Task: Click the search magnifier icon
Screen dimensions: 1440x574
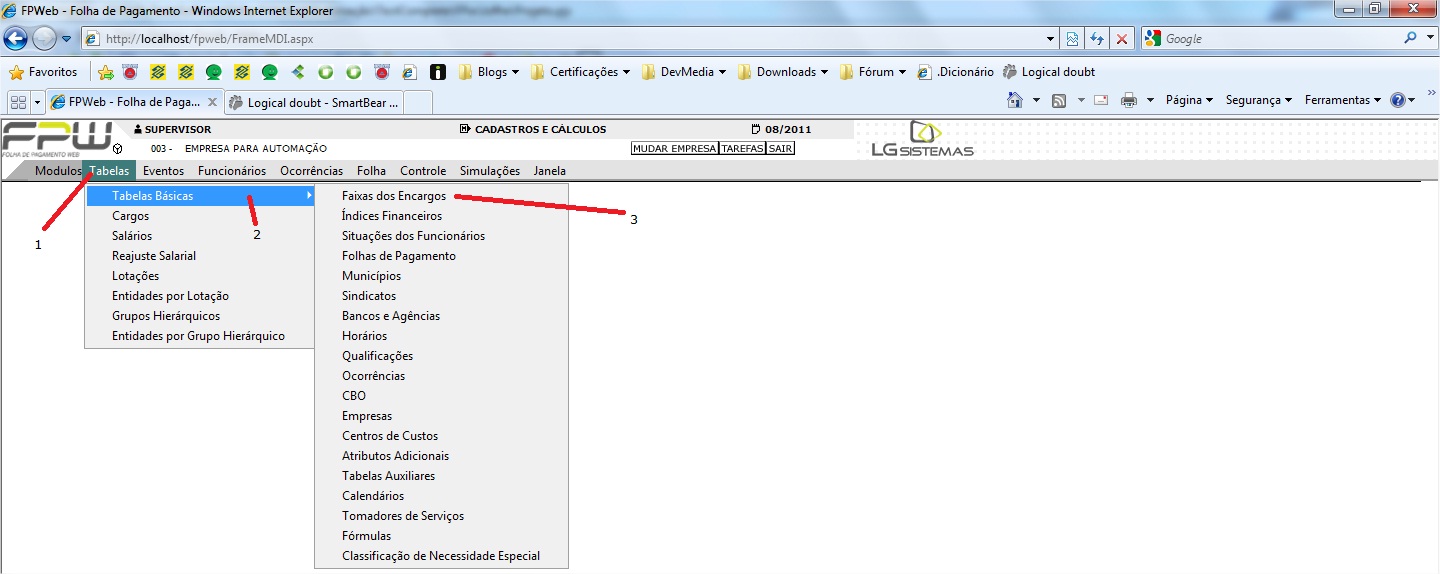Action: click(1410, 38)
